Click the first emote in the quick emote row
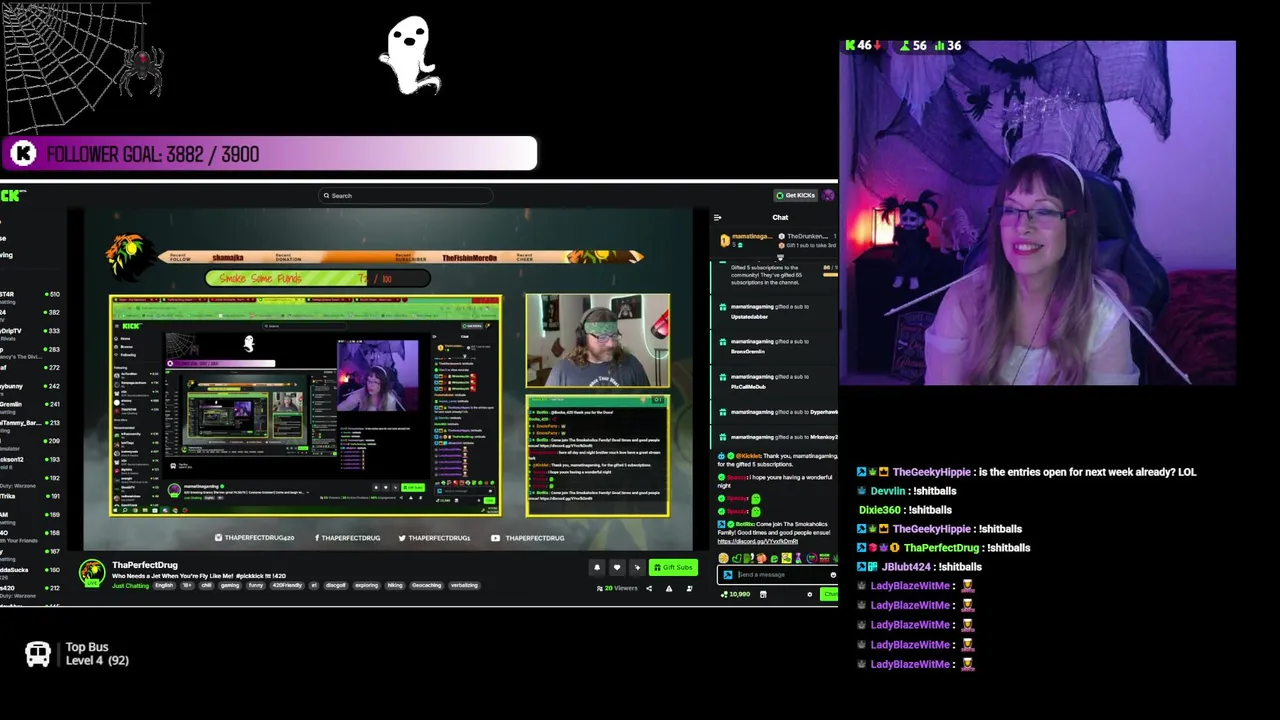This screenshot has width=1280, height=720. tap(723, 558)
